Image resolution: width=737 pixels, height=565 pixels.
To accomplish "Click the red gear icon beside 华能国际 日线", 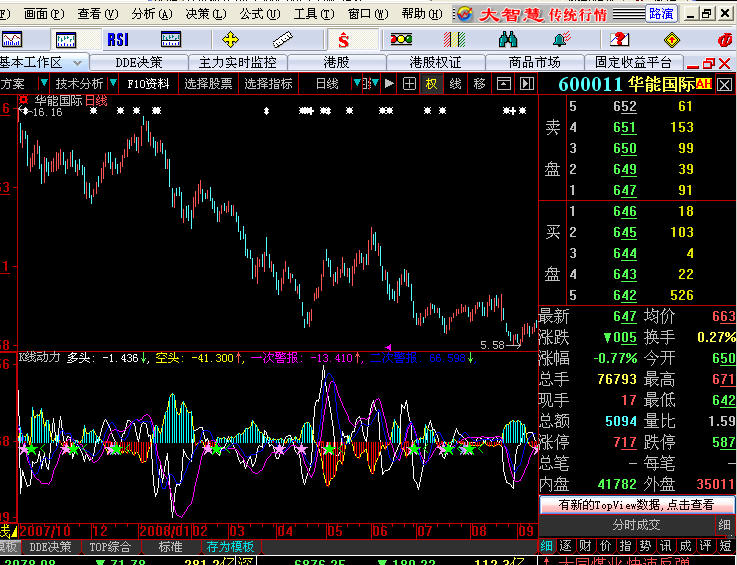I will [x=24, y=100].
